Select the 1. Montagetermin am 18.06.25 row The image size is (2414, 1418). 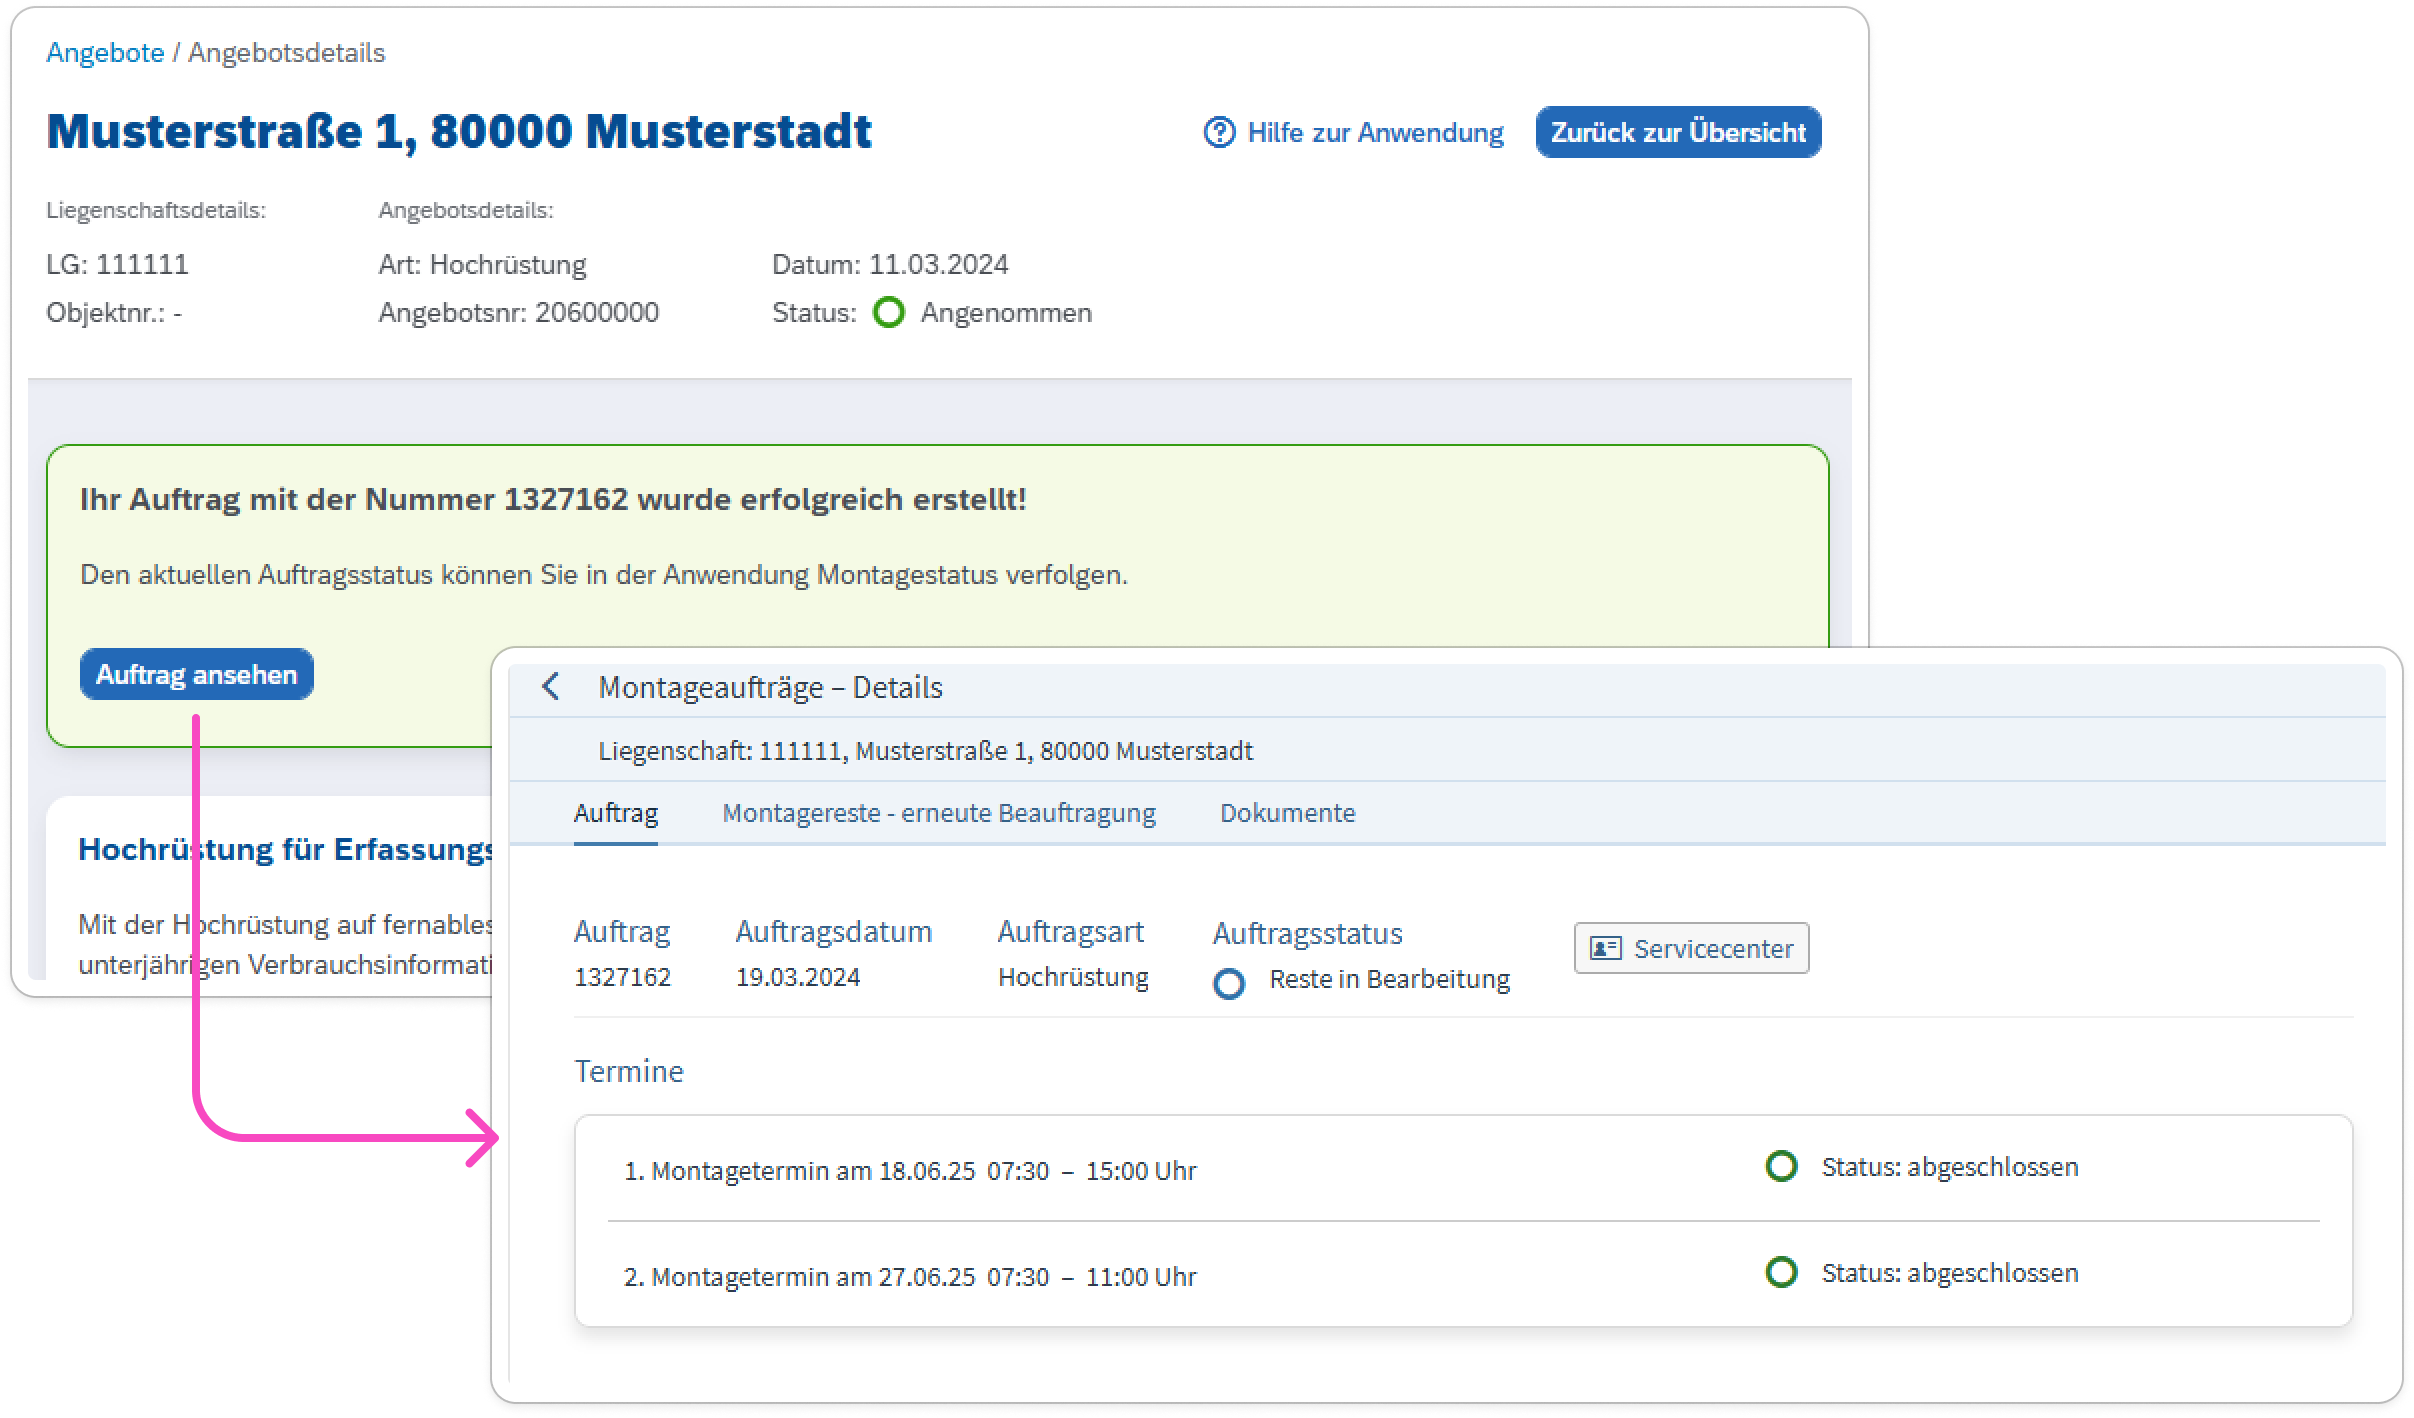[910, 1170]
